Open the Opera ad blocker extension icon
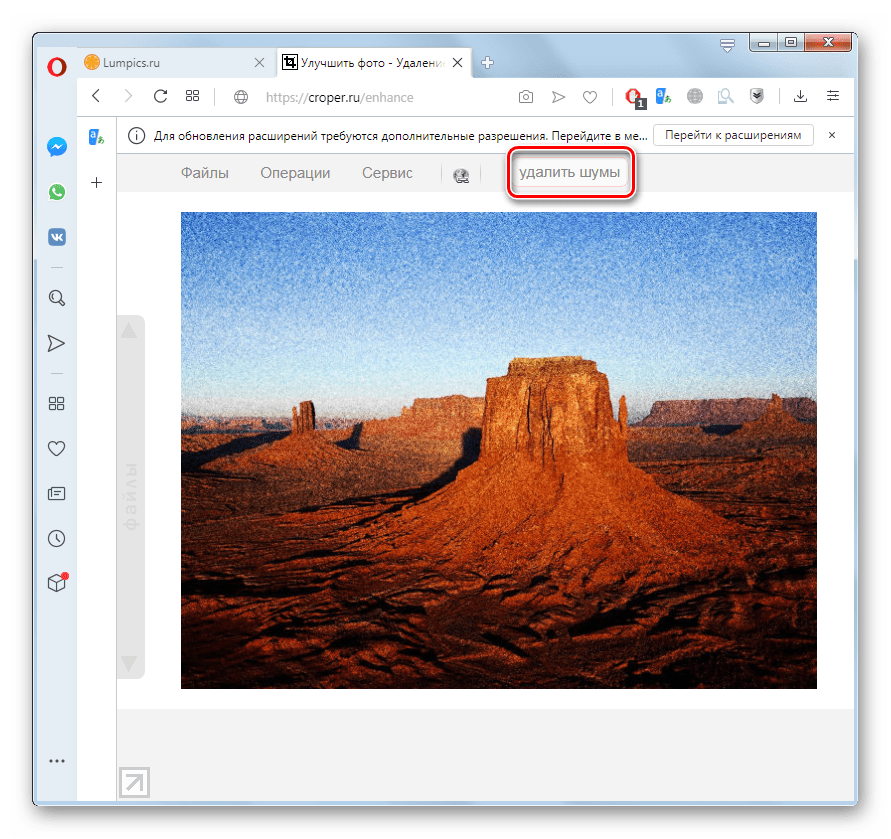 (634, 98)
